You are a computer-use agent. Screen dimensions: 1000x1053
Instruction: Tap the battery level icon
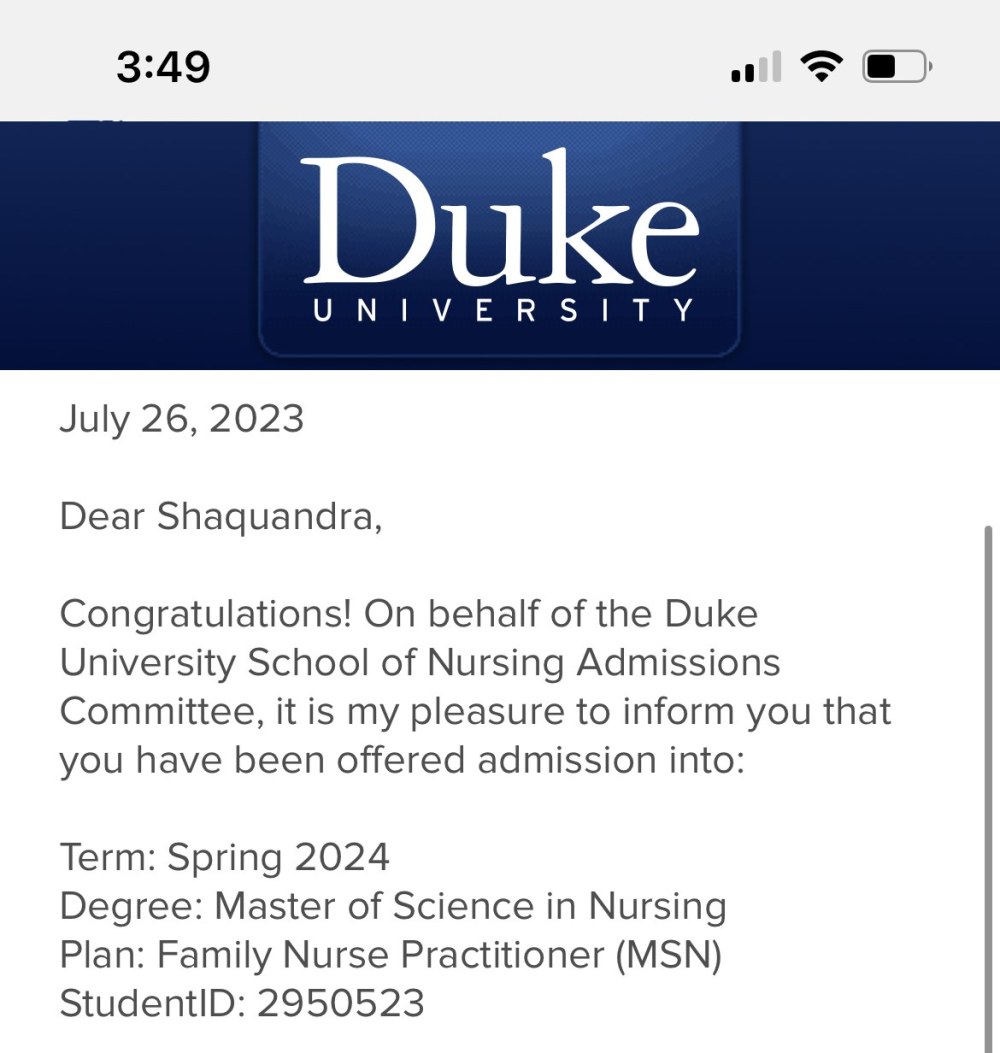coord(897,67)
